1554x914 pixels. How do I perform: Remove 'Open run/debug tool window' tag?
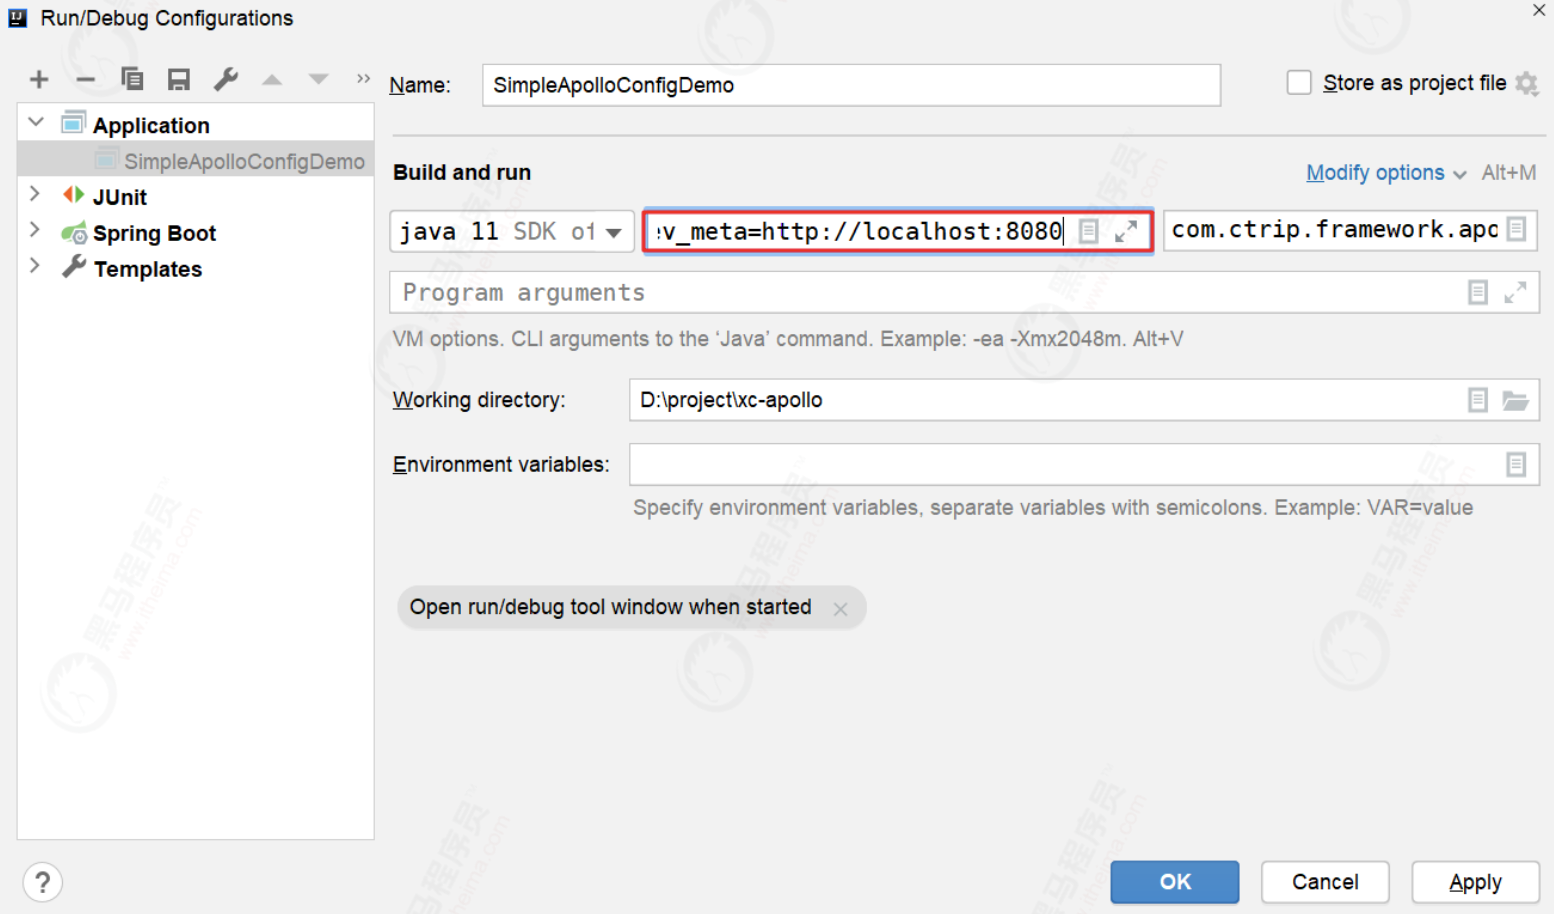click(x=840, y=608)
